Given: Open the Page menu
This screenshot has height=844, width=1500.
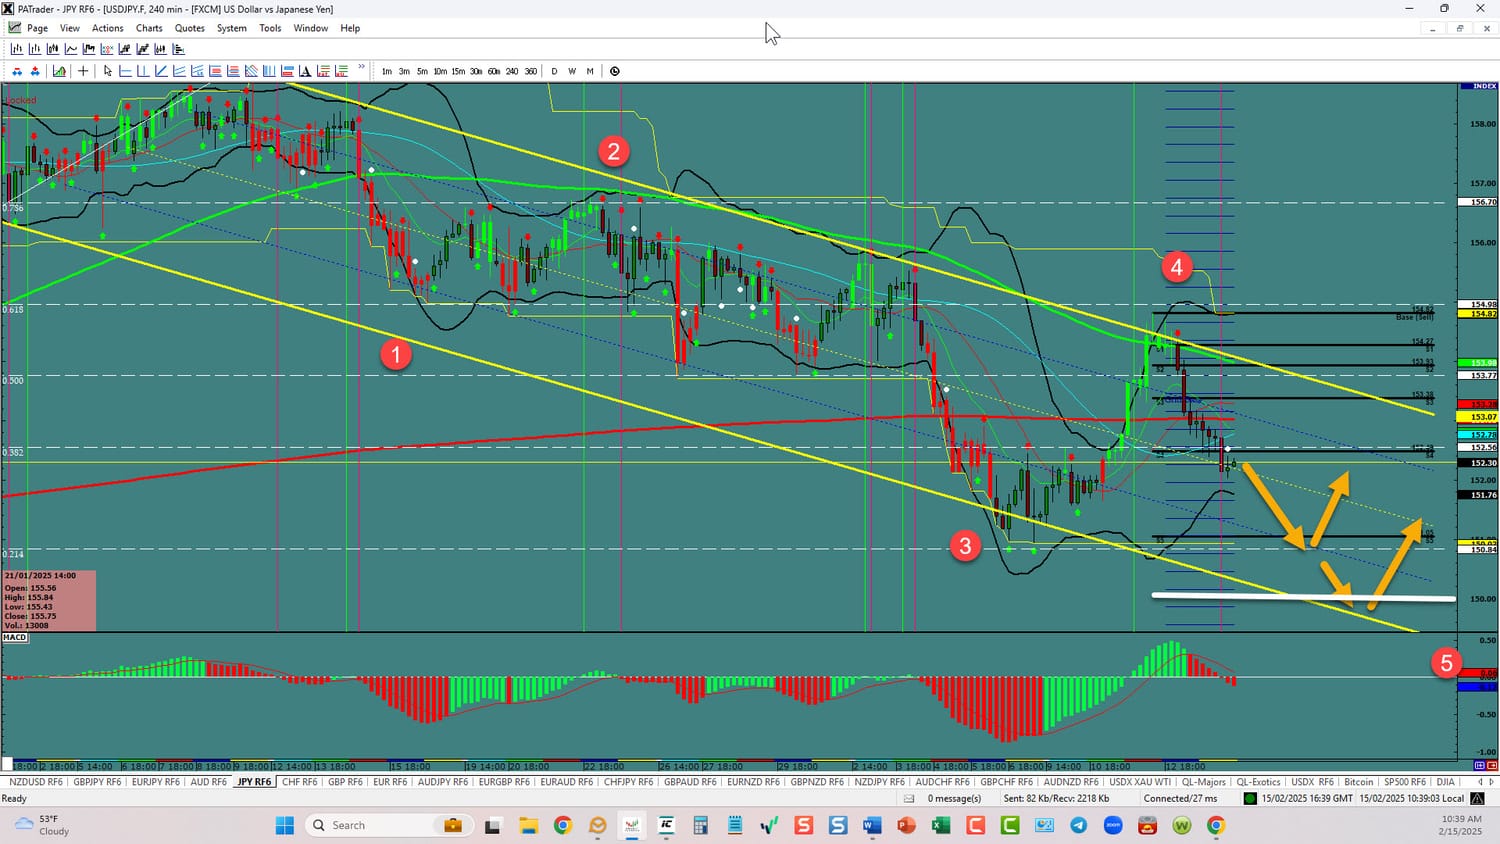Looking at the screenshot, I should tap(38, 28).
